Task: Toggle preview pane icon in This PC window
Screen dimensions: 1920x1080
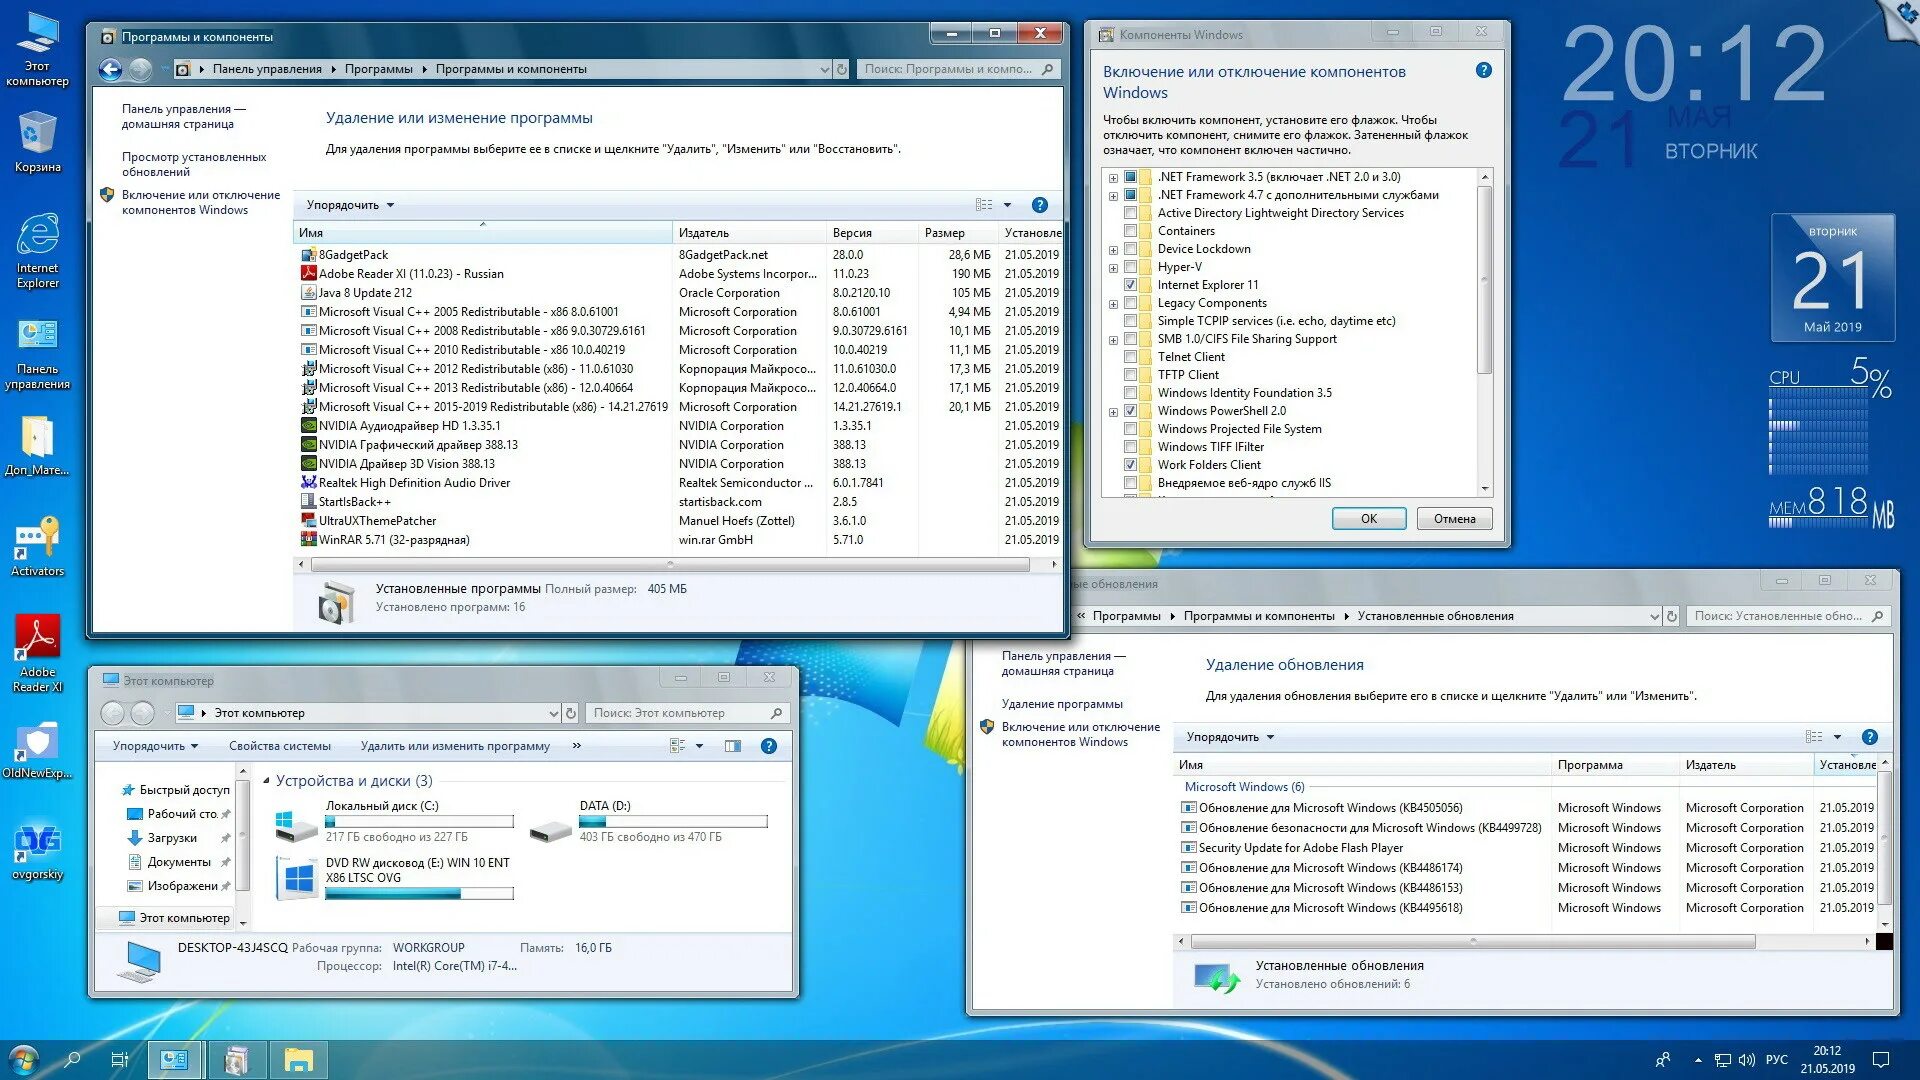Action: 733,746
